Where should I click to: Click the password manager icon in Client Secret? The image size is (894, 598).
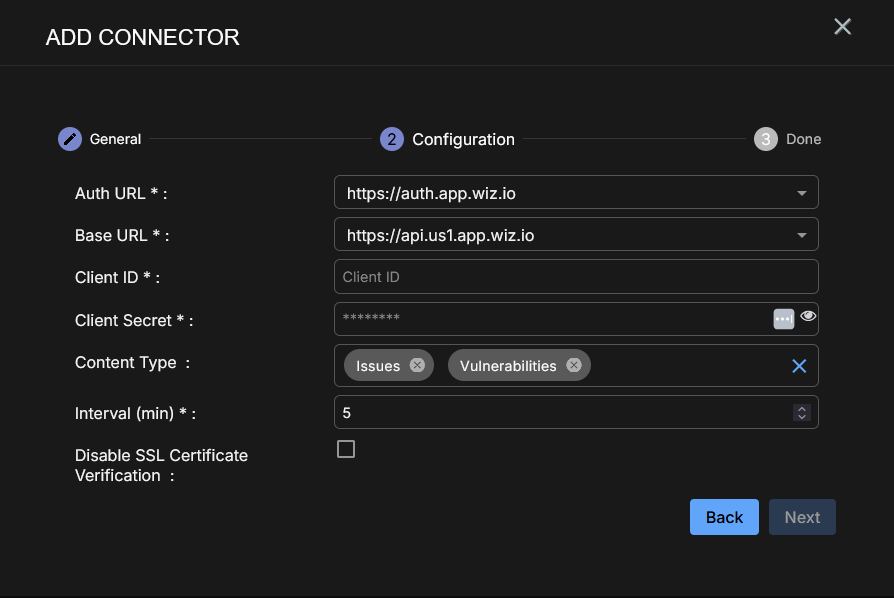pos(783,318)
